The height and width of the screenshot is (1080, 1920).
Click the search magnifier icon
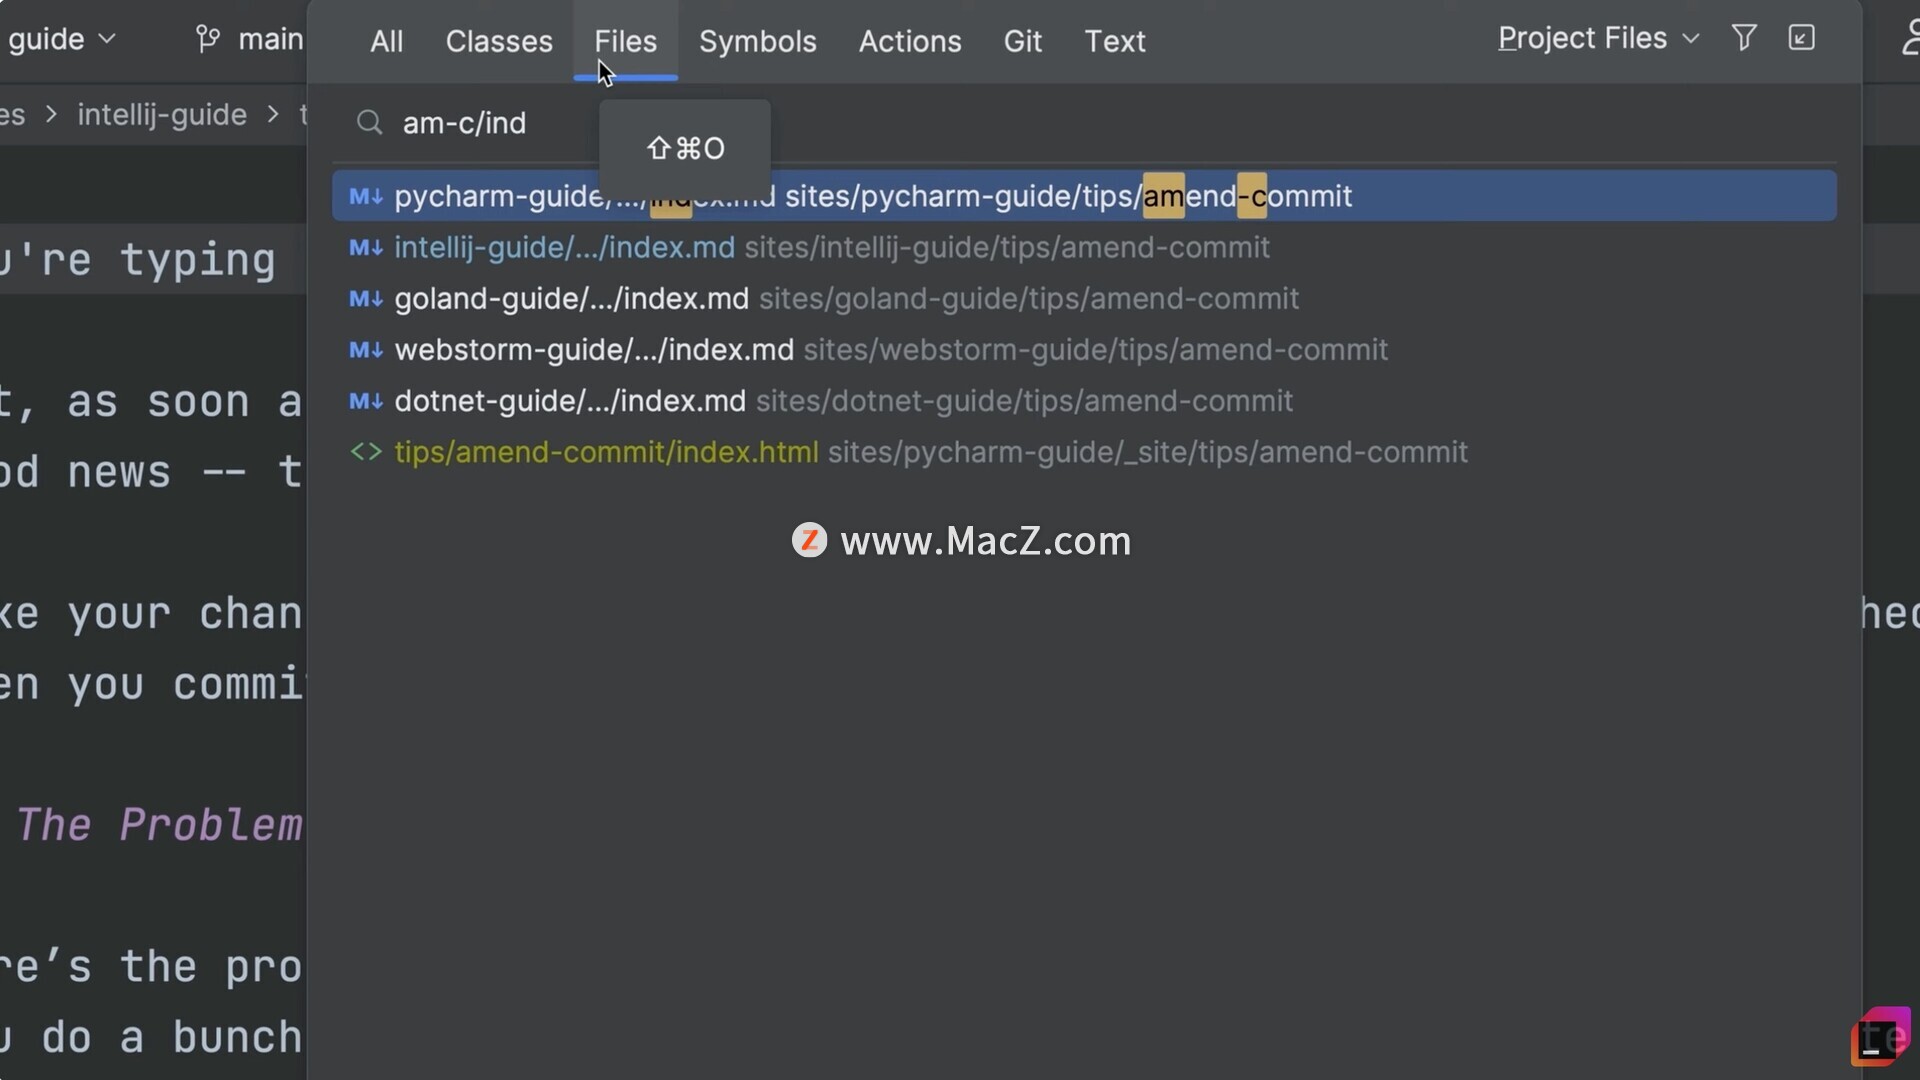[x=369, y=123]
